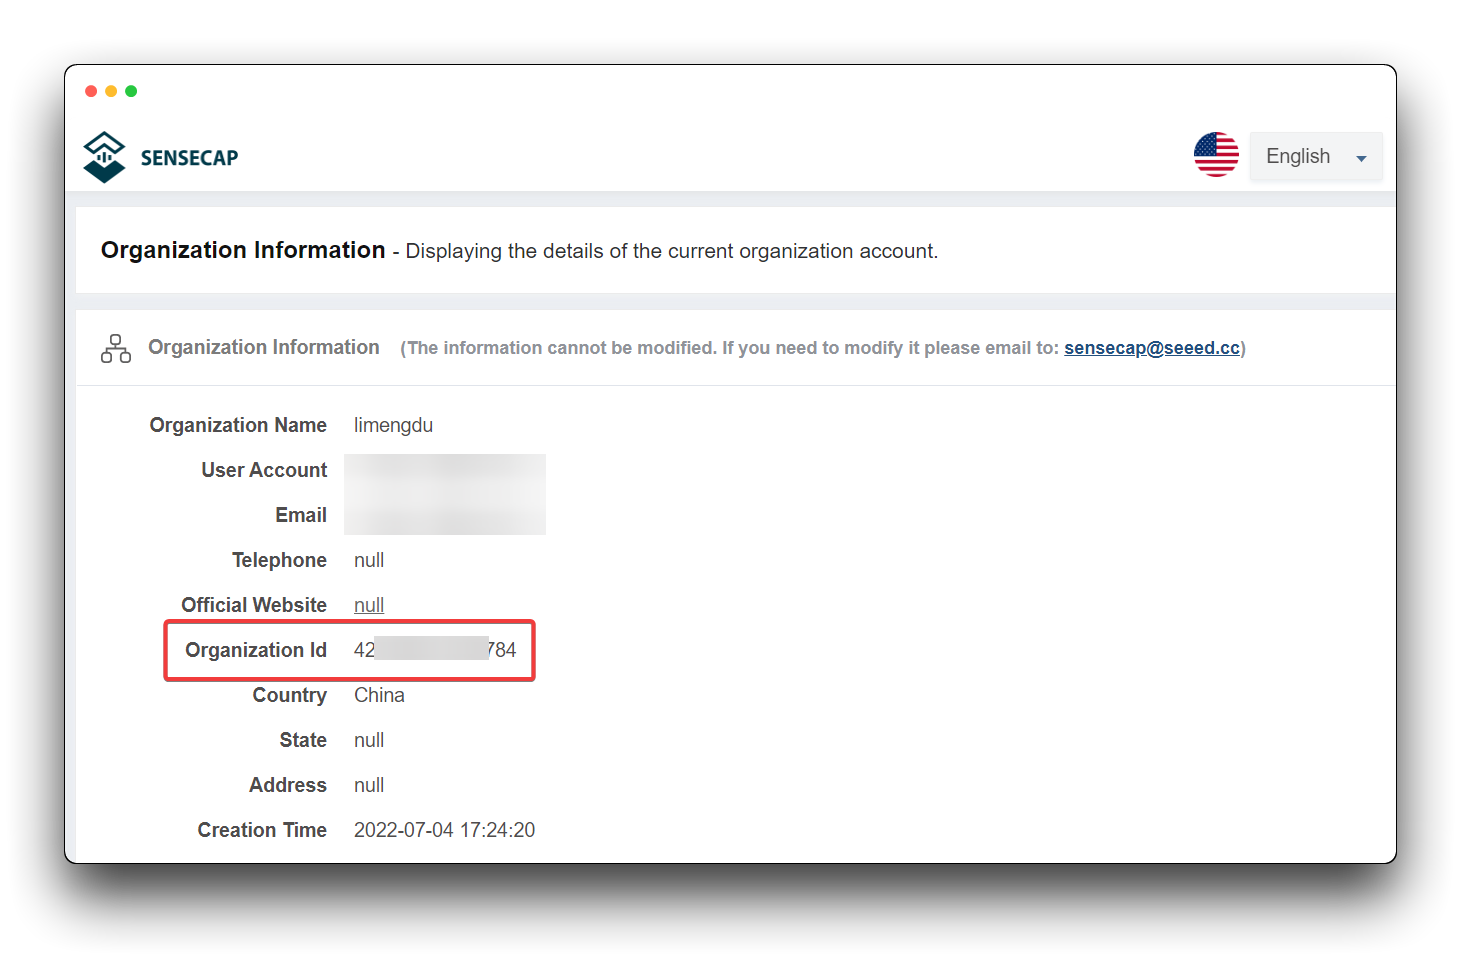
Task: Click the SenseCAP logo icon
Action: click(x=104, y=157)
